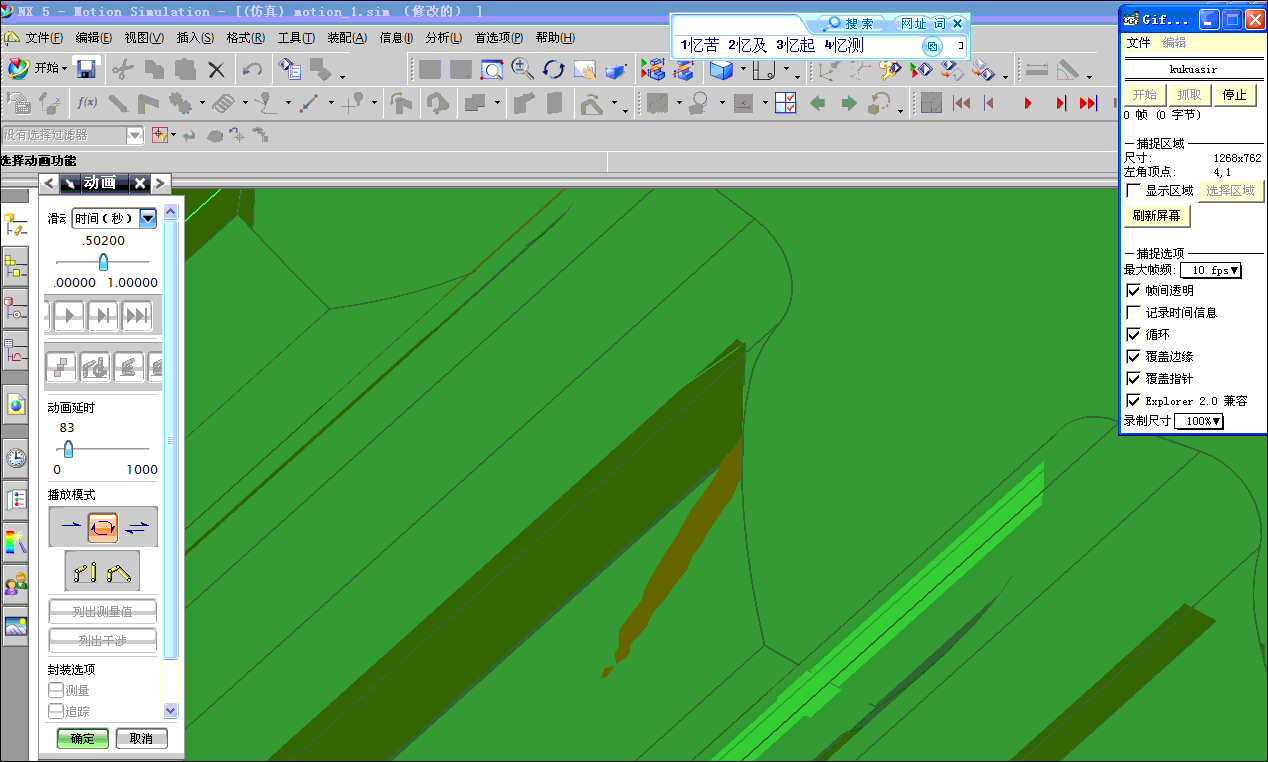Click the X delete icon in the toolbar

click(216, 69)
